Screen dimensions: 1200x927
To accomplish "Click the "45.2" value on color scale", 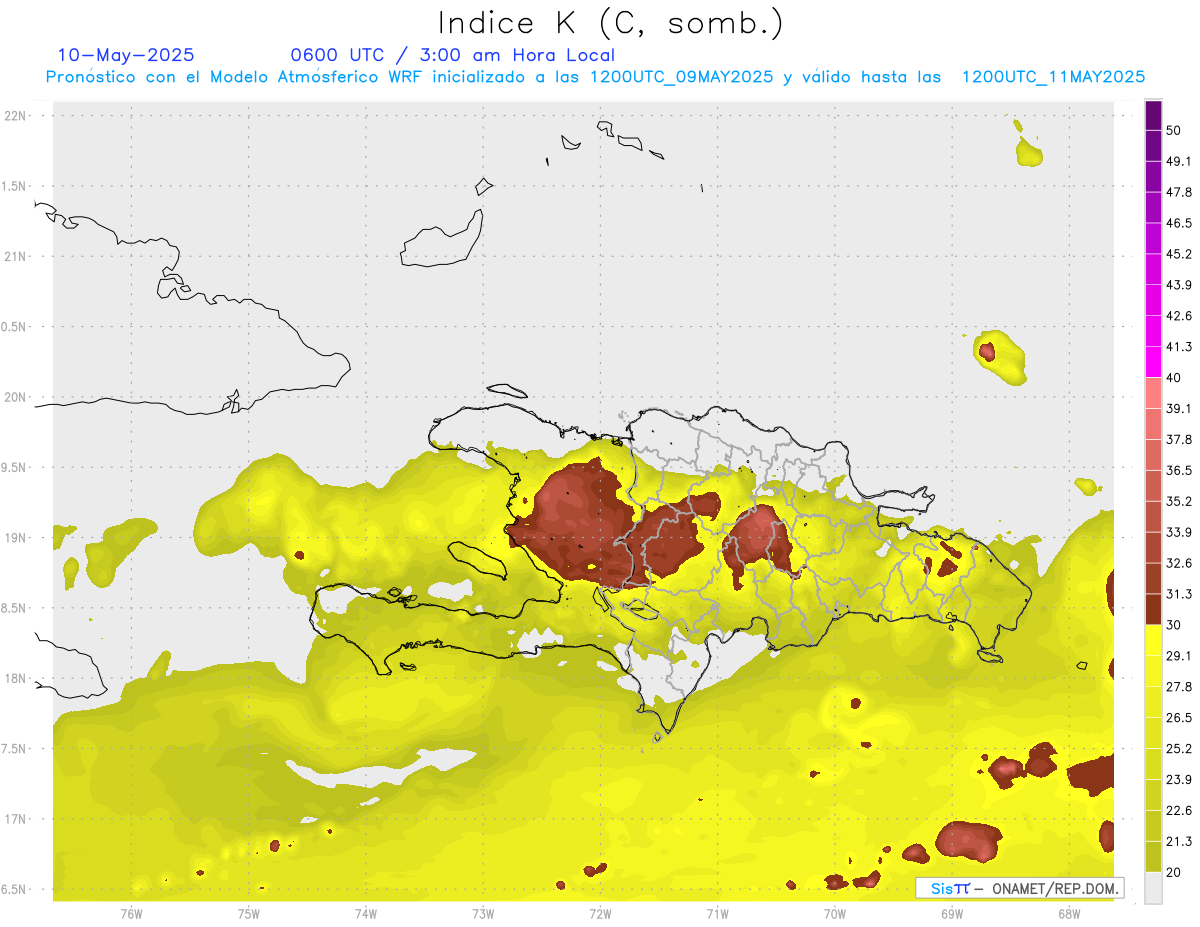I will click(1179, 254).
